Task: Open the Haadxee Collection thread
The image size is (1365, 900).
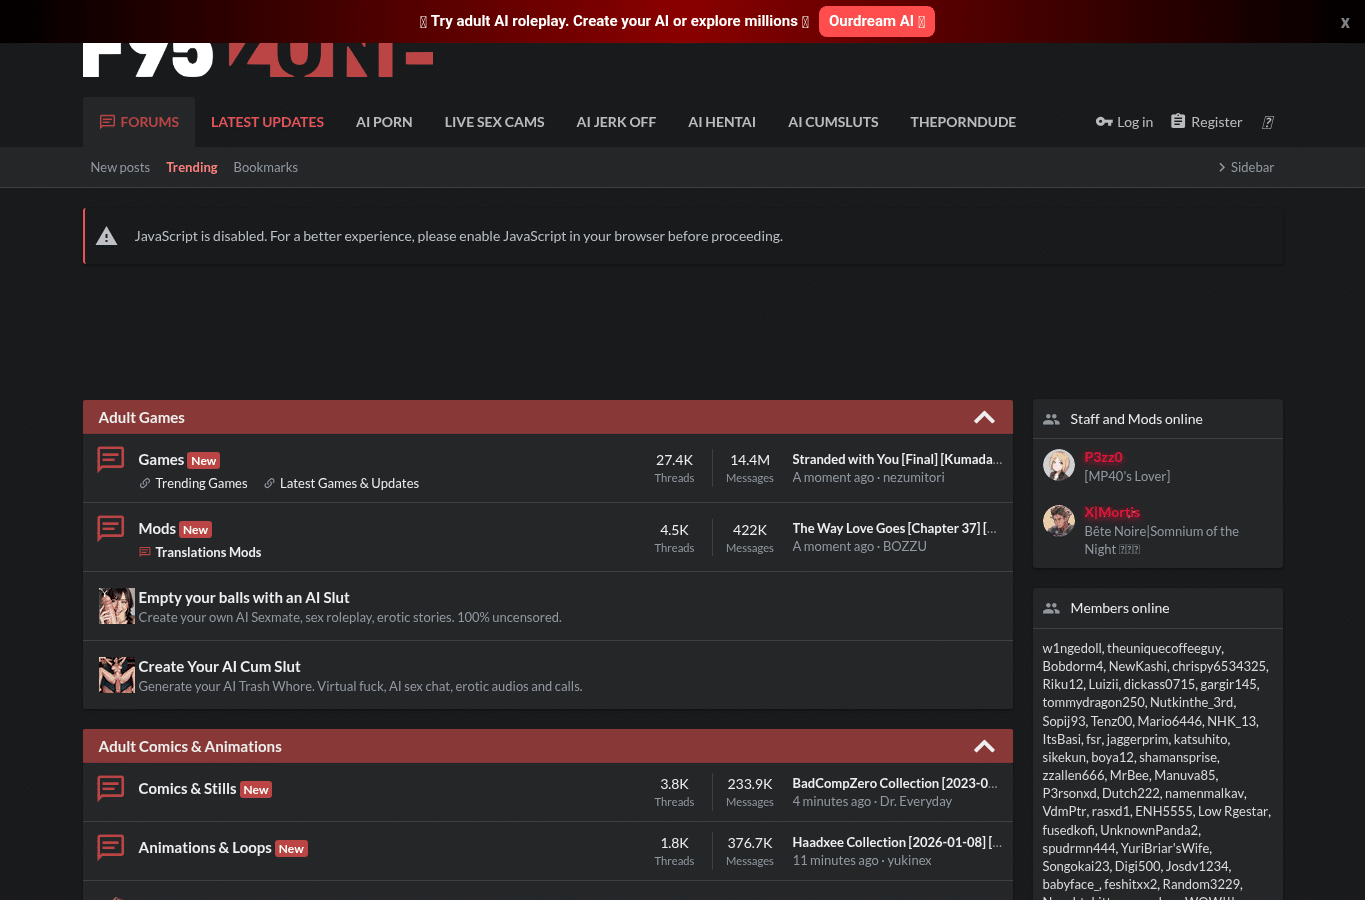Action: pyautogui.click(x=897, y=842)
